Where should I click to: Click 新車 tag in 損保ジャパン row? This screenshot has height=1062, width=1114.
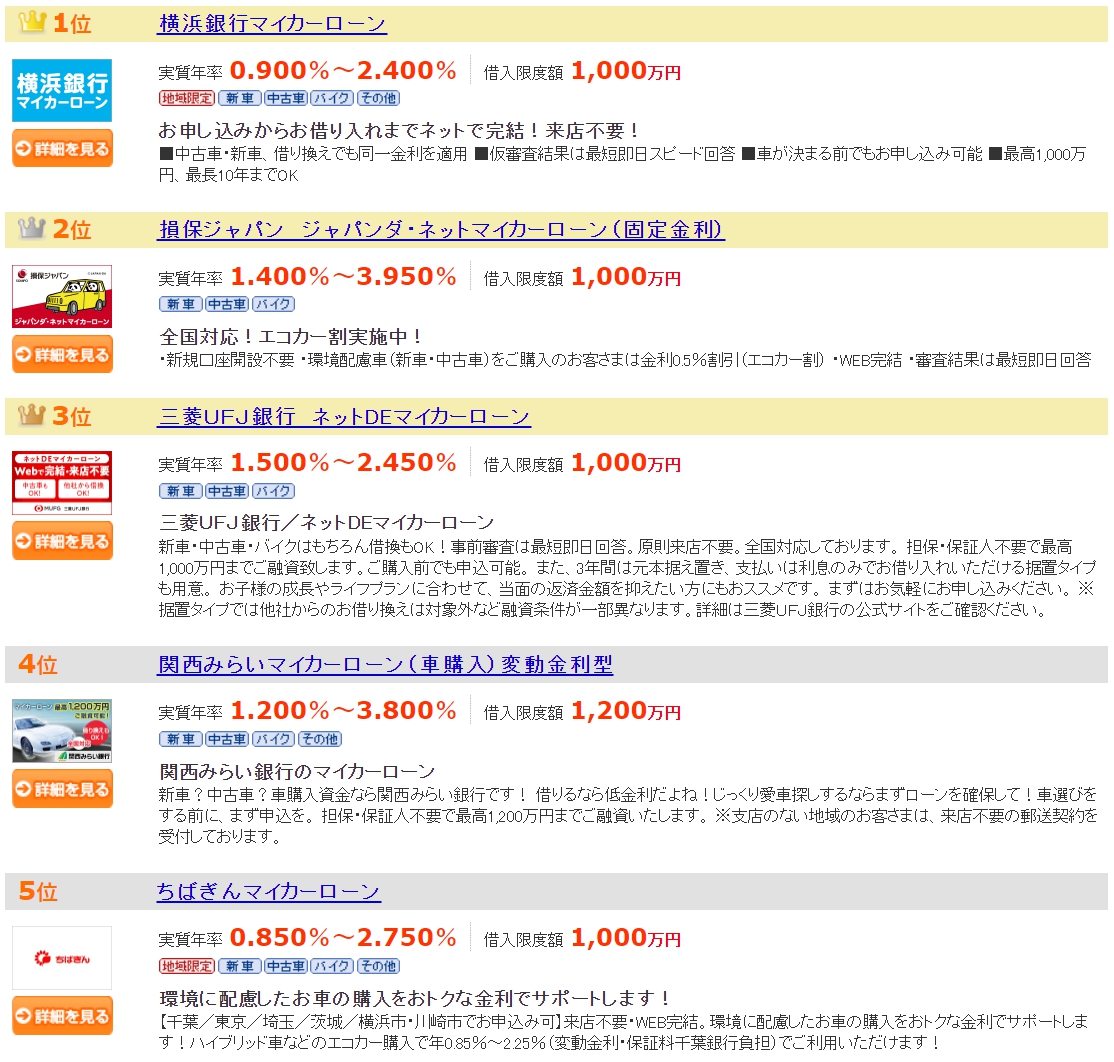(x=180, y=304)
